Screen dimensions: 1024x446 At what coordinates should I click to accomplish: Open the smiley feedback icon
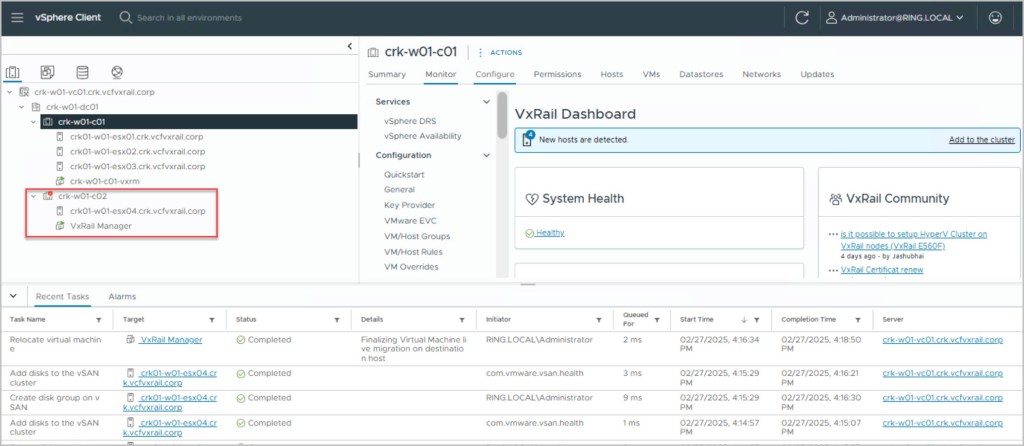tap(995, 17)
